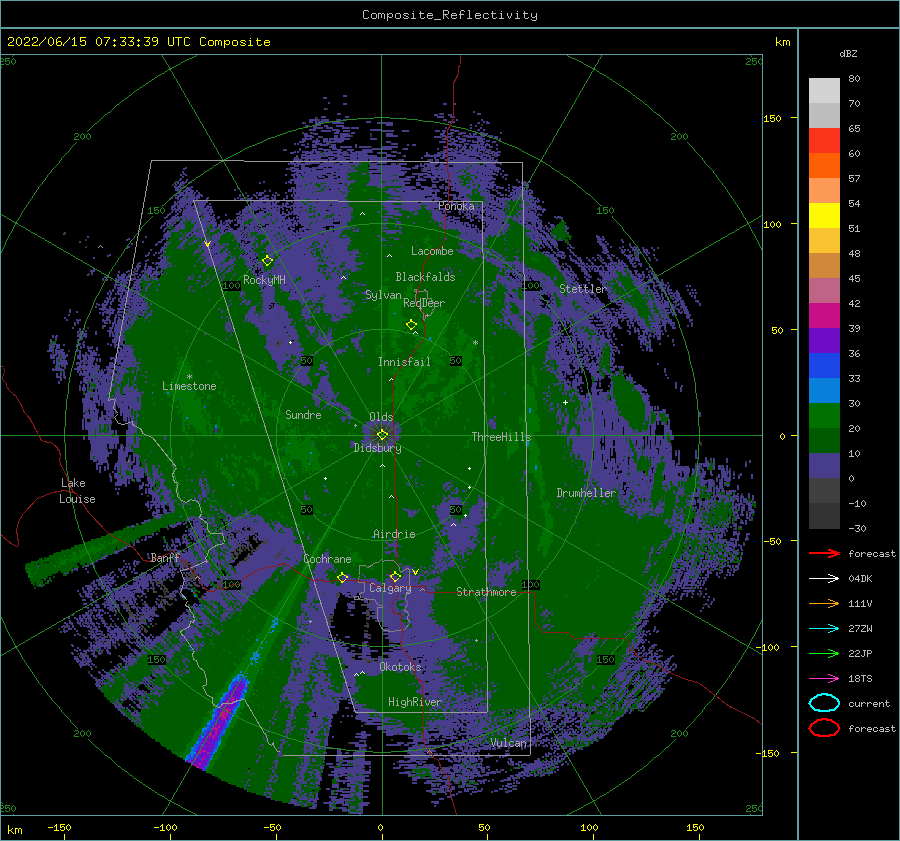Click the Vulcan label
The height and width of the screenshot is (841, 900).
508,743
